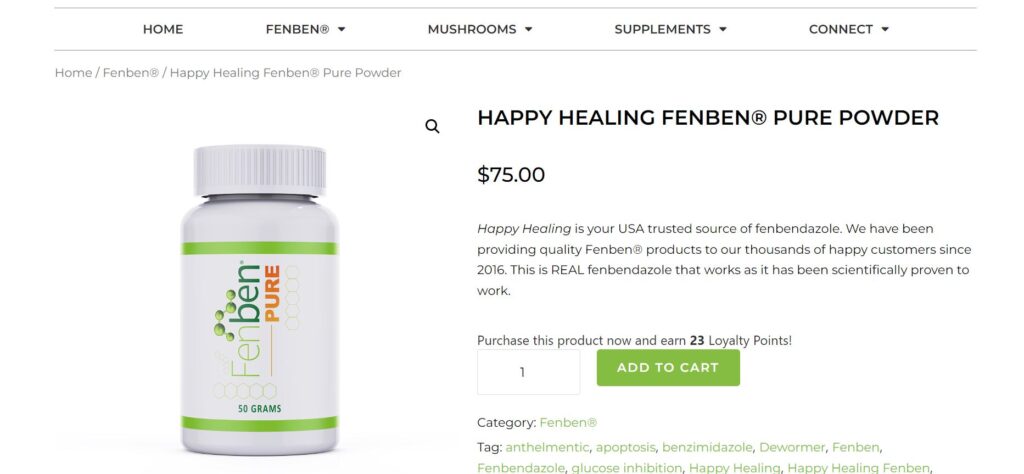Click the quantity input field
1024x474 pixels.
pyautogui.click(x=528, y=372)
